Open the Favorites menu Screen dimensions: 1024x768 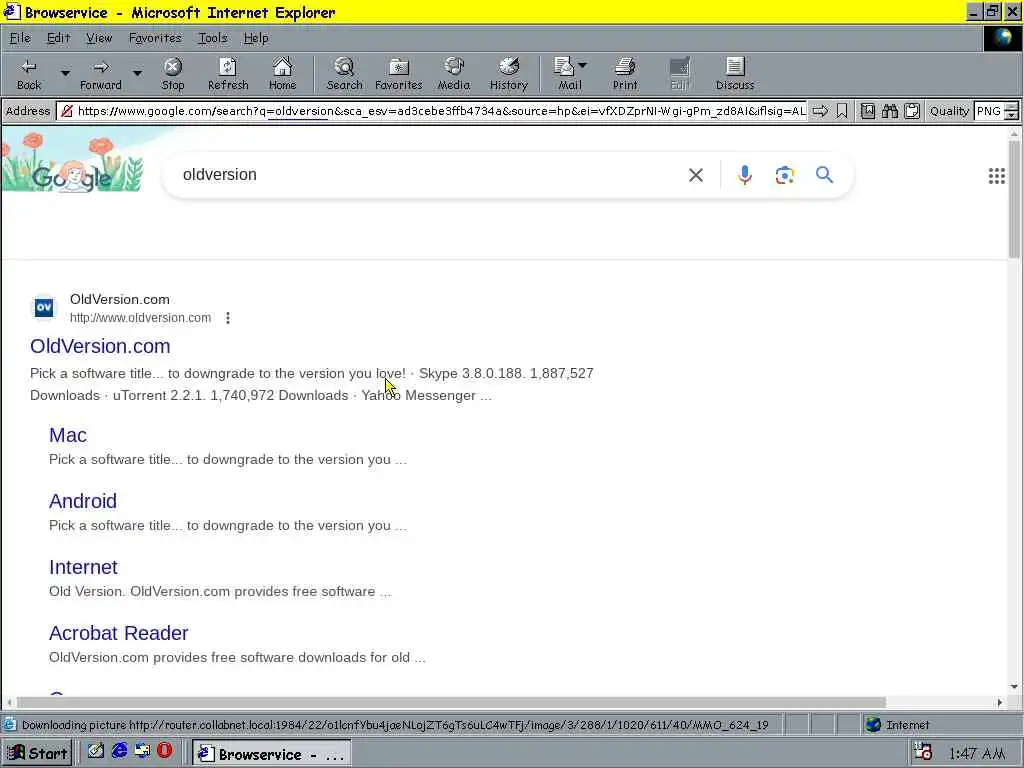click(155, 38)
